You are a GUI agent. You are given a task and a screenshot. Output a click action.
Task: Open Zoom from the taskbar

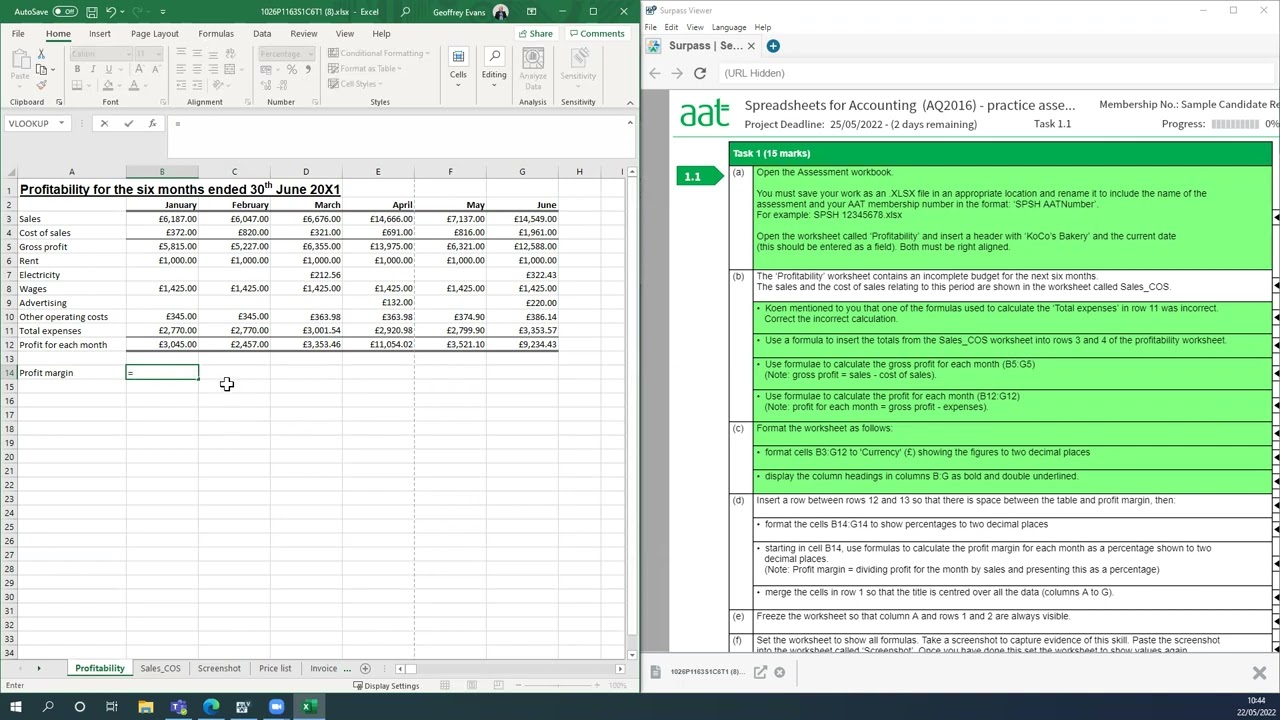click(276, 707)
